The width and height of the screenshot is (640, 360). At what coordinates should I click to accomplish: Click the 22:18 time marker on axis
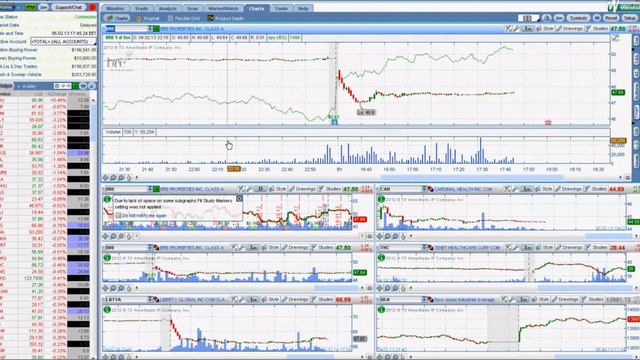point(233,169)
